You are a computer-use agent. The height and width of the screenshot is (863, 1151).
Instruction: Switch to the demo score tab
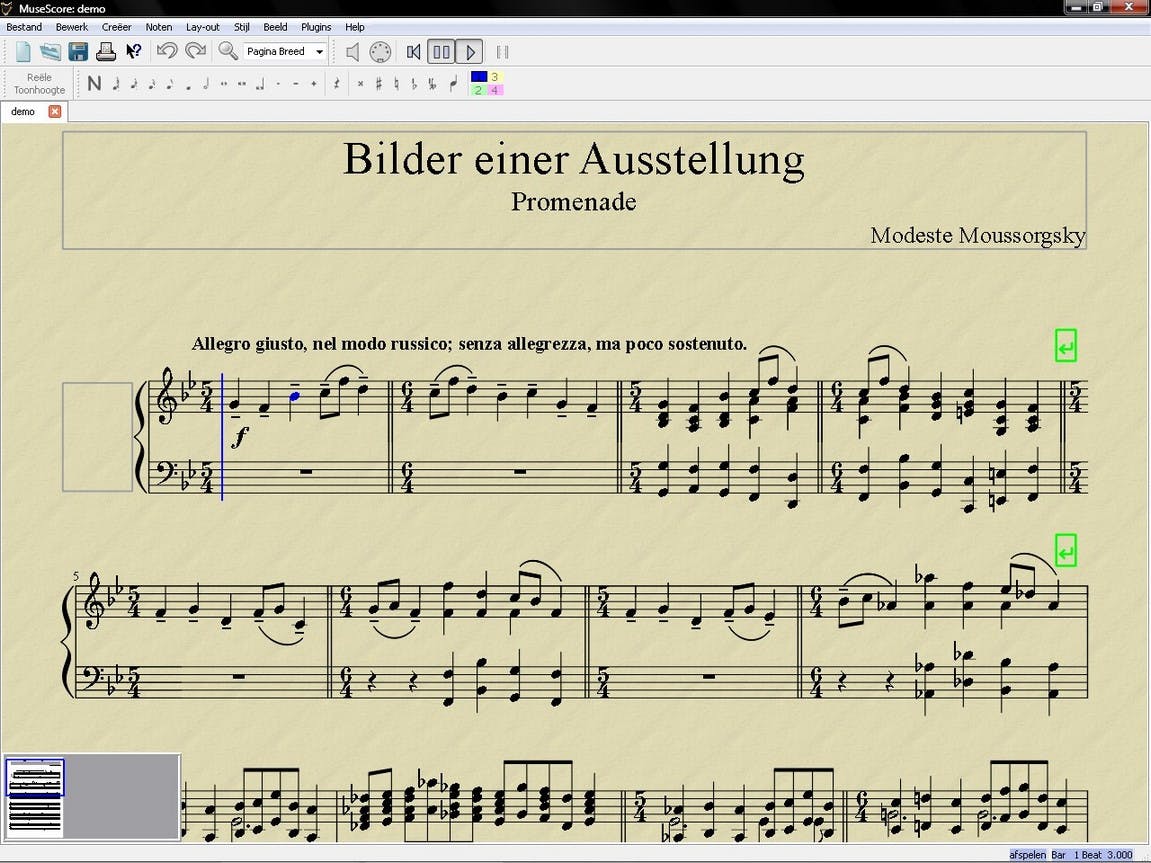(x=23, y=112)
